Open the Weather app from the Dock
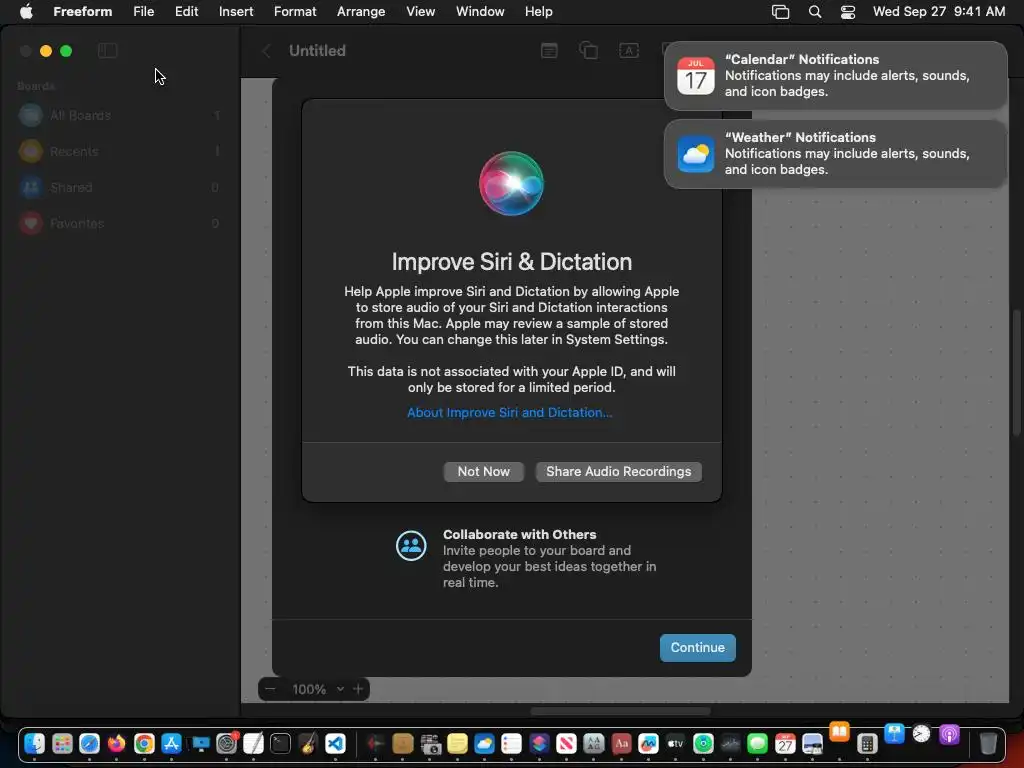The height and width of the screenshot is (768, 1024). click(x=485, y=744)
